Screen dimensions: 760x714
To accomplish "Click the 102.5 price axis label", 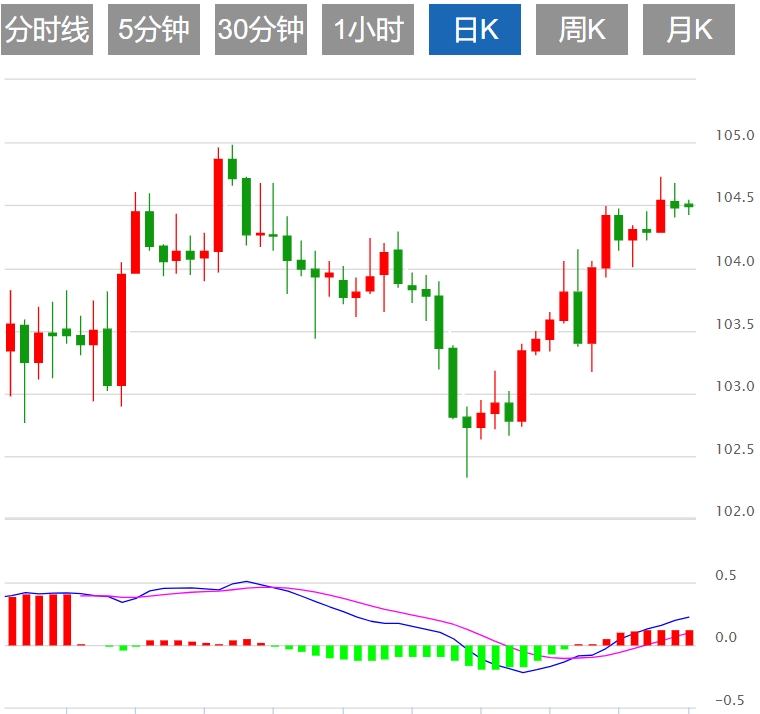I will point(735,449).
